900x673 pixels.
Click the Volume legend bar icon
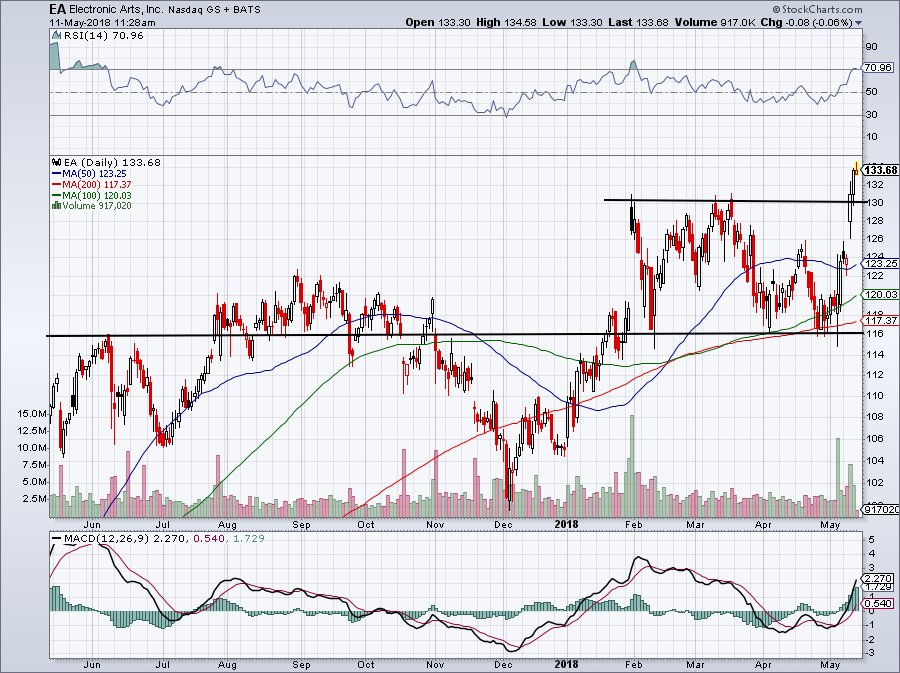point(56,205)
